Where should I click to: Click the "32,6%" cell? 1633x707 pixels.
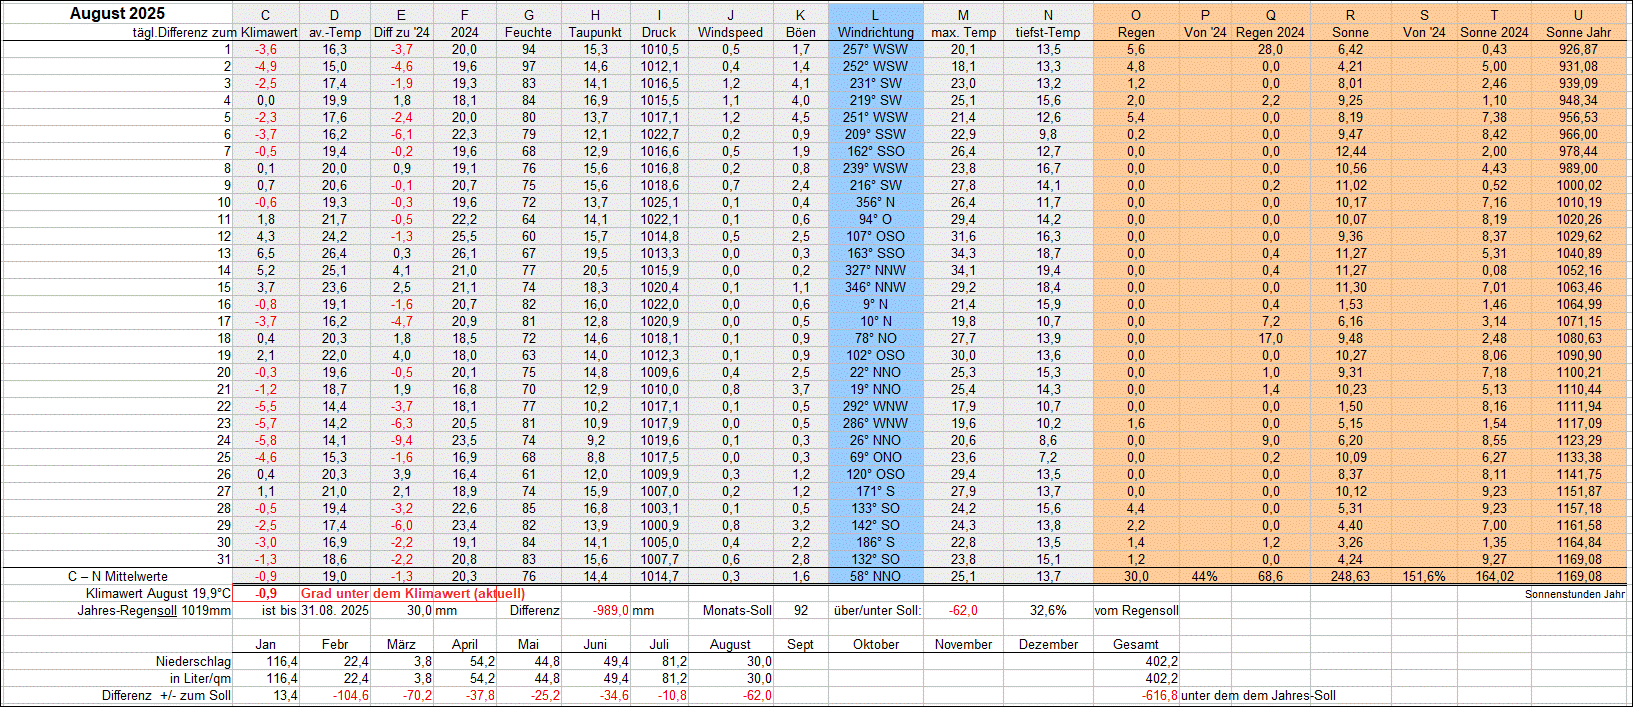[x=1048, y=610]
